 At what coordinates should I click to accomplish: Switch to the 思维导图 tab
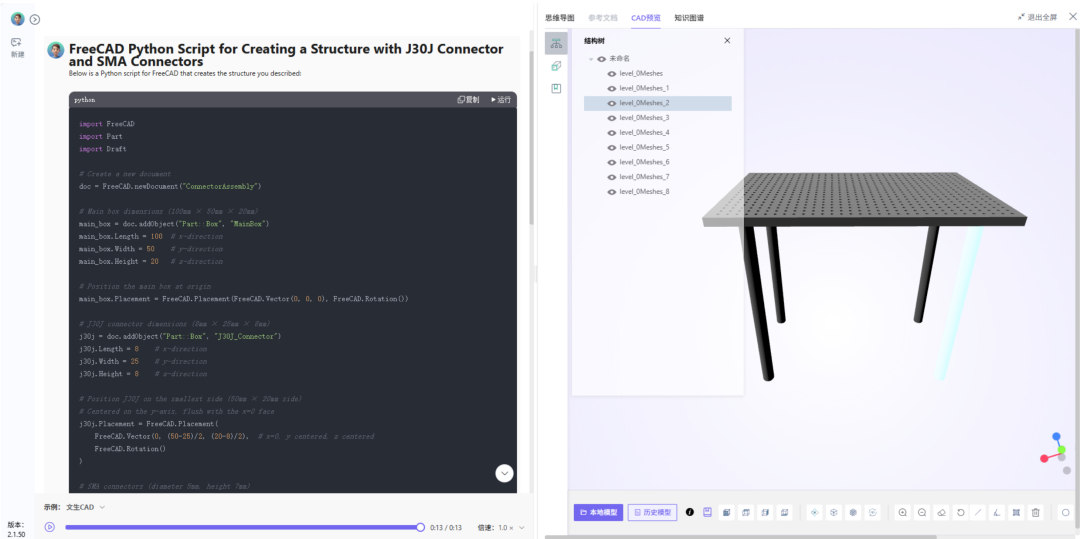(559, 18)
